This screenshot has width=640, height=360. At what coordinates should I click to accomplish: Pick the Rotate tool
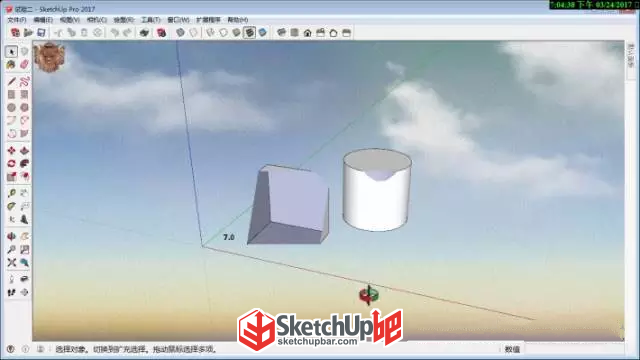(11, 164)
